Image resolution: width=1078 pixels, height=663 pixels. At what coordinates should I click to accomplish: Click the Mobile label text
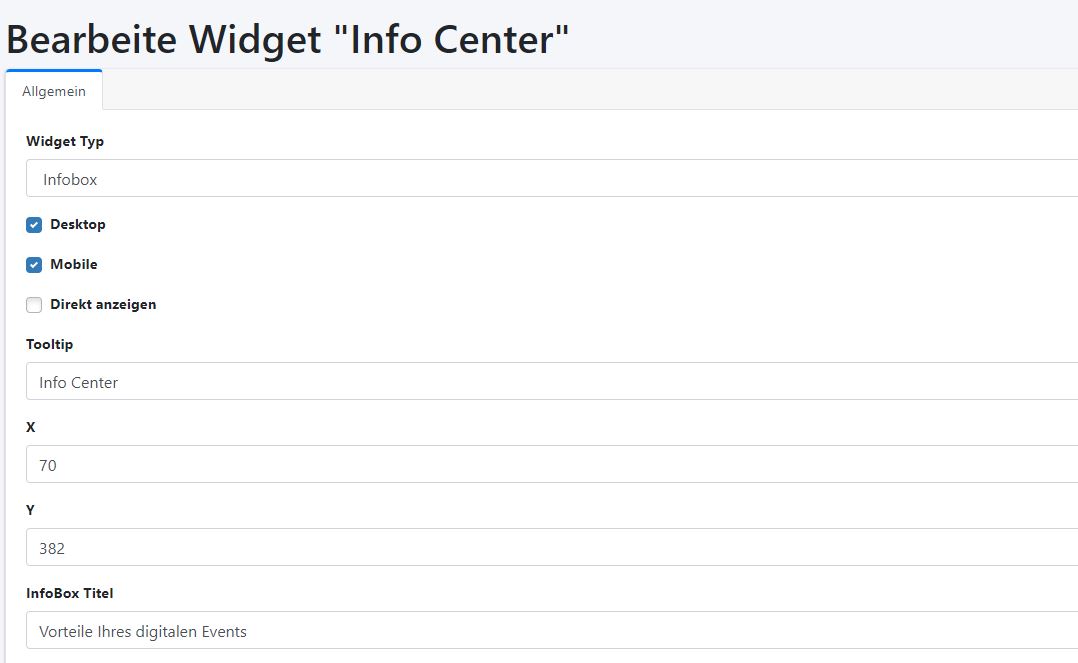(74, 264)
